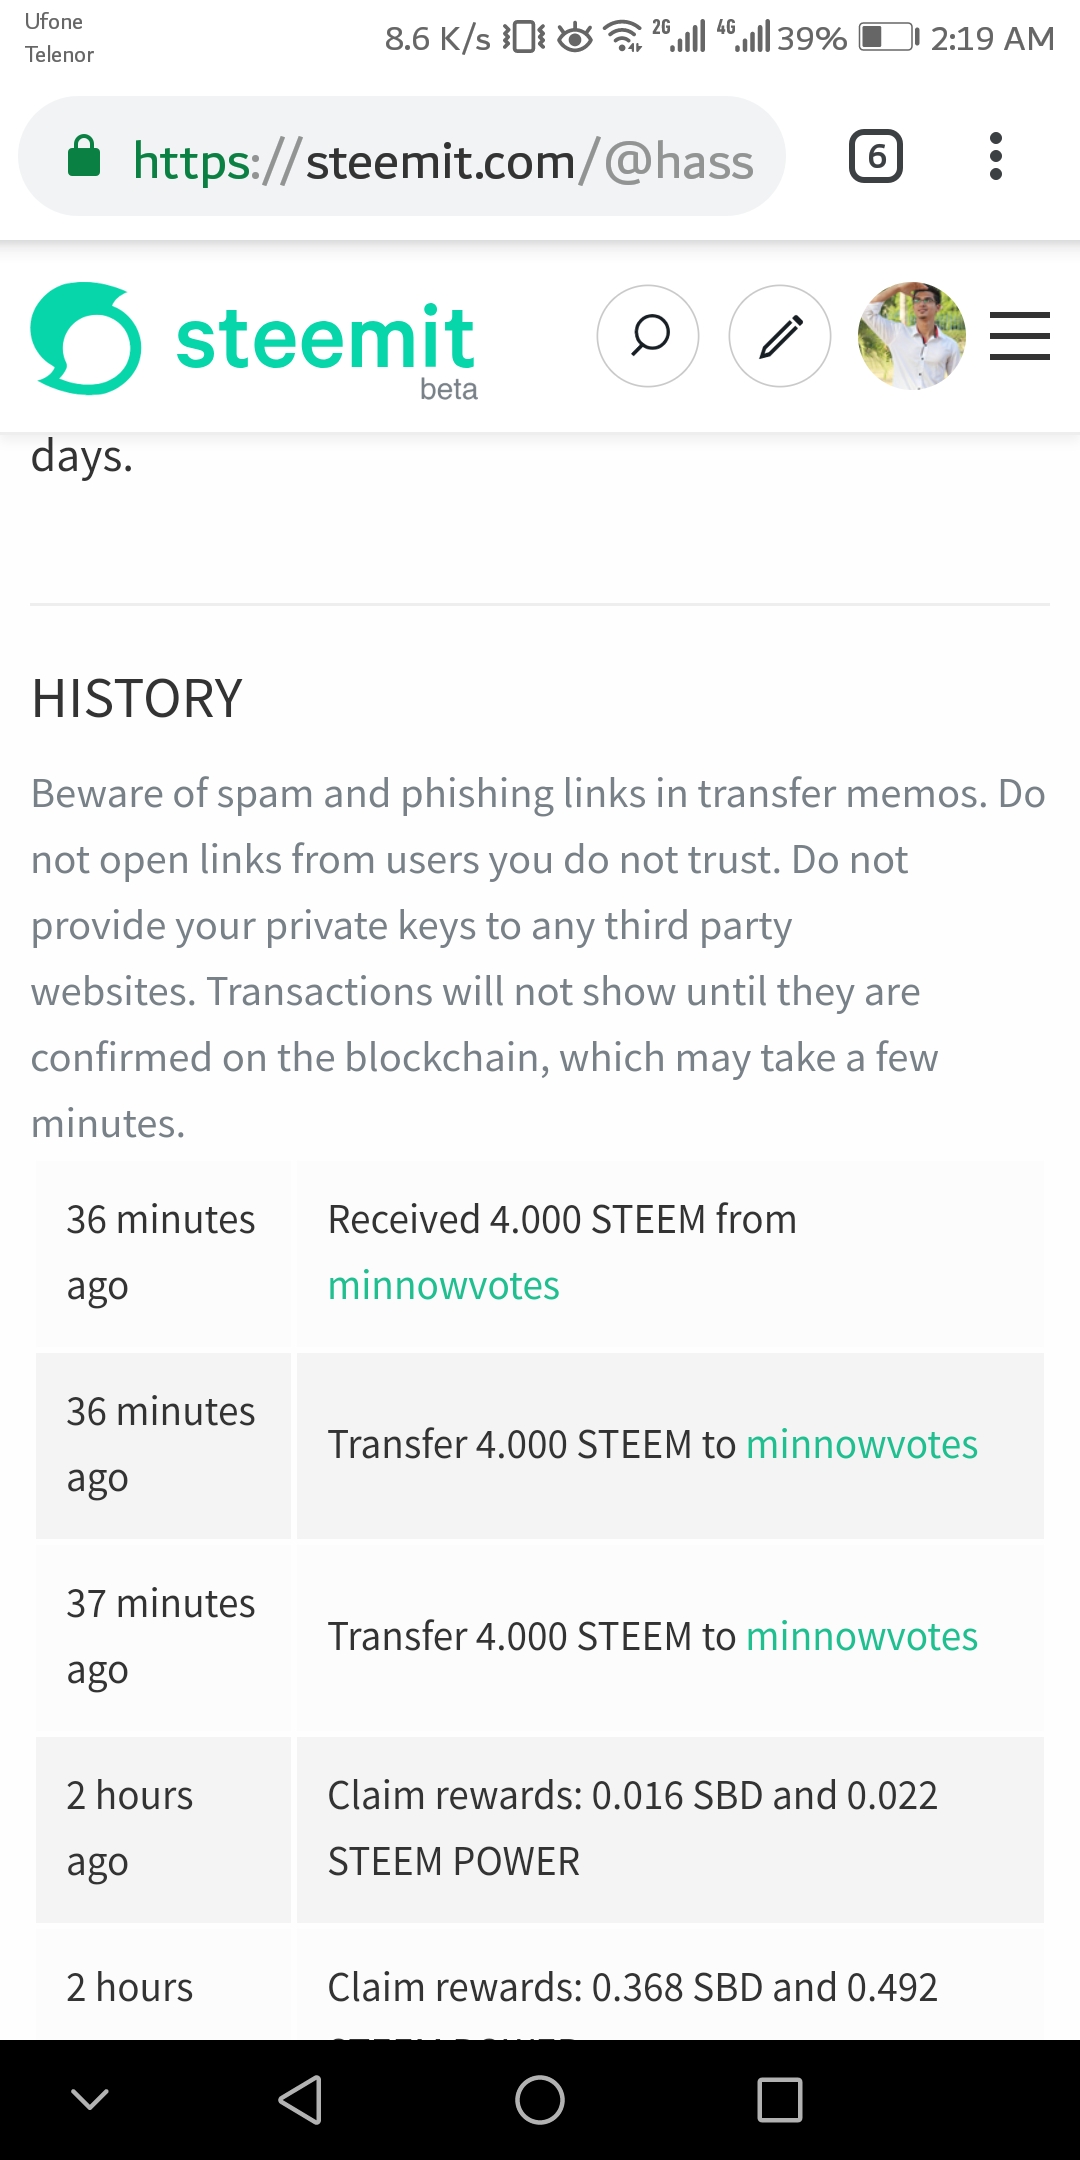Tap the pencil compose post icon
Viewport: 1080px width, 2160px height.
pos(780,336)
